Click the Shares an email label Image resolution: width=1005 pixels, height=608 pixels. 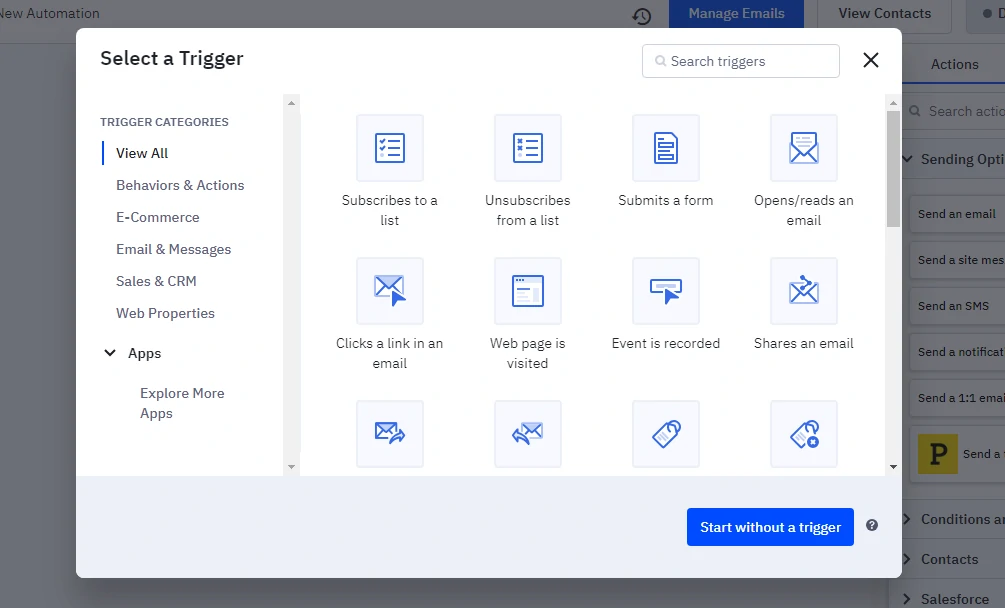(x=804, y=343)
